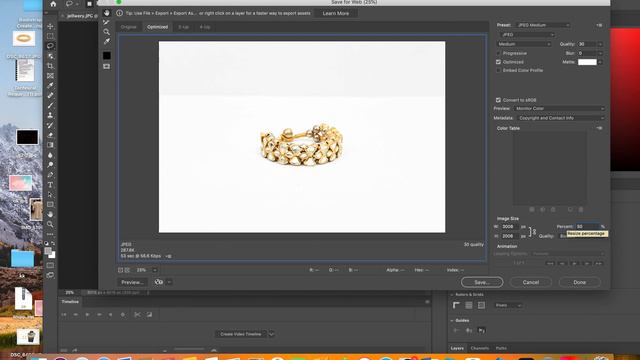Switch to the Original tab
This screenshot has height=360, width=640.
pyautogui.click(x=128, y=27)
